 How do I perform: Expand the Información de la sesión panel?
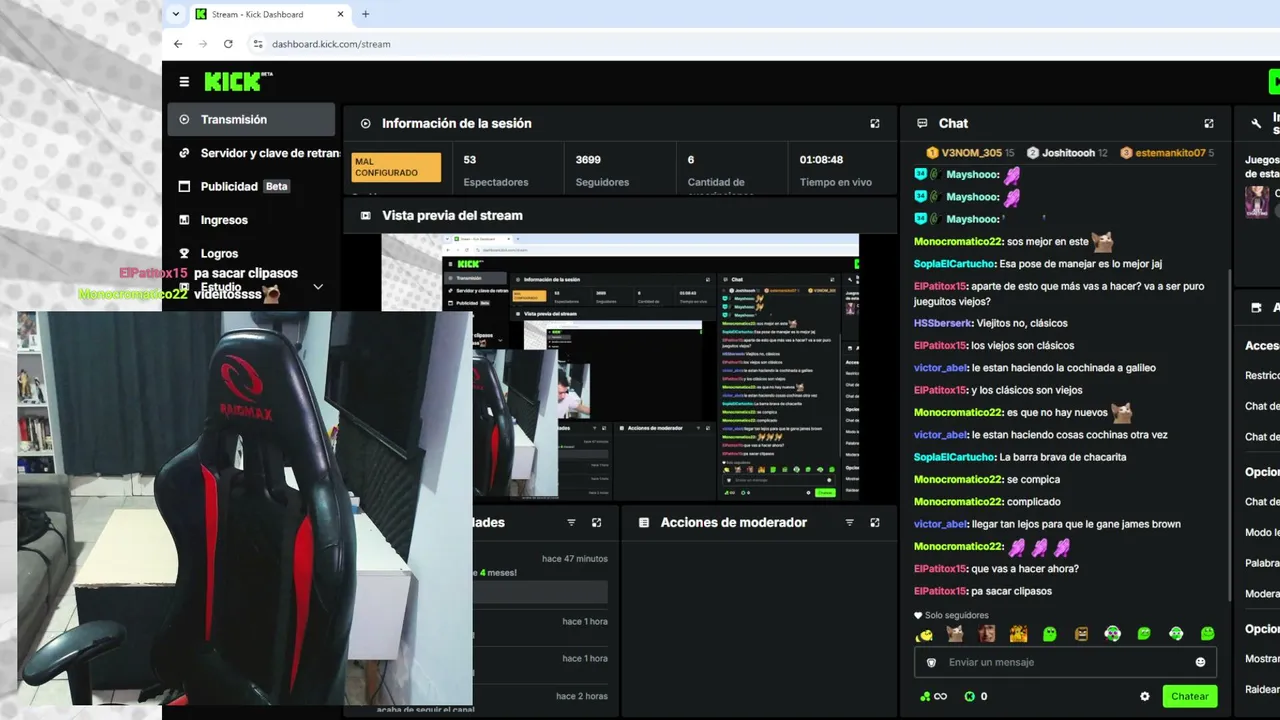point(875,124)
